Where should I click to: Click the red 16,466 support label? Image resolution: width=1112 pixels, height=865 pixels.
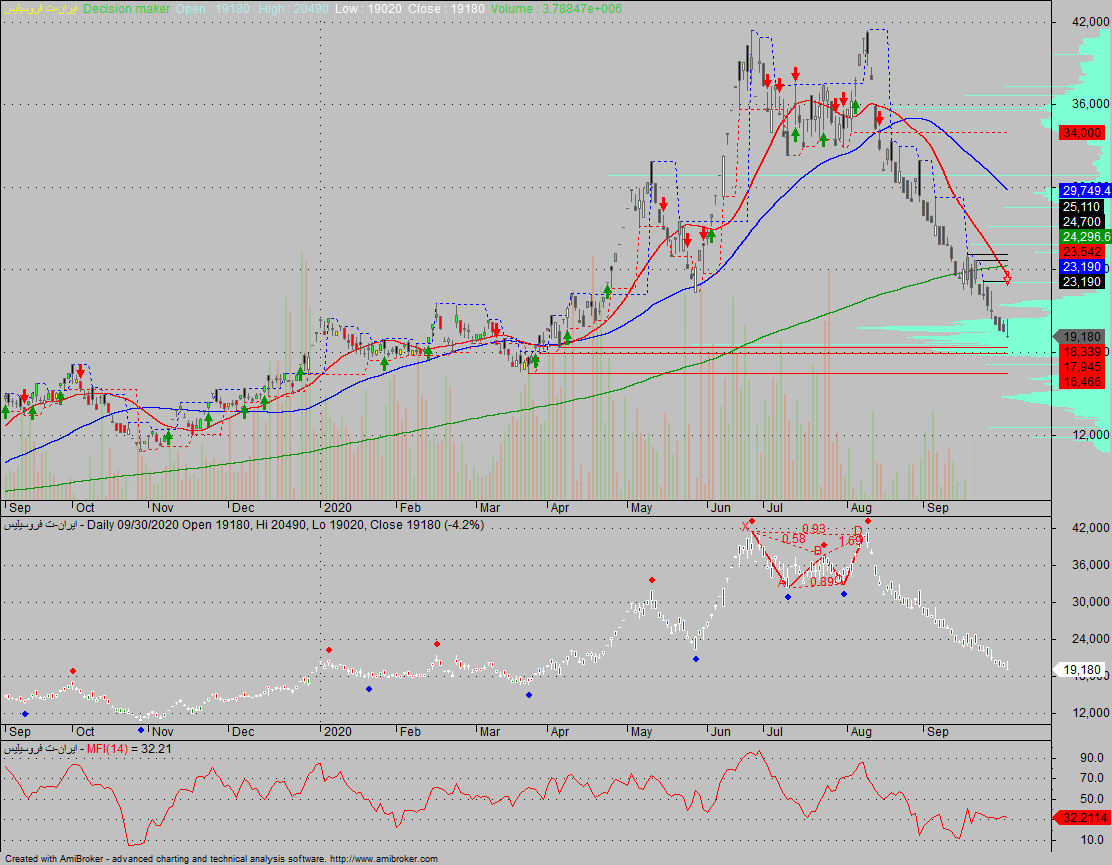[x=1082, y=382]
